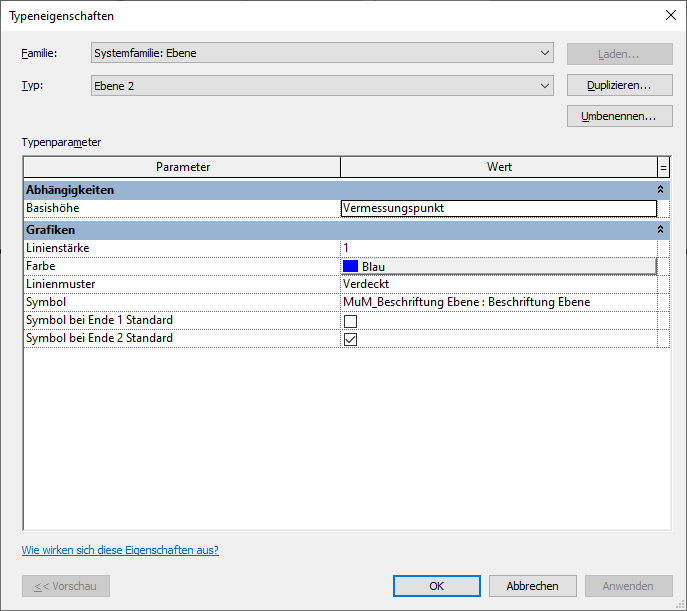Enable Symbol bei Ende 1 Standard checkbox
The width and height of the screenshot is (687, 611).
pos(350,321)
